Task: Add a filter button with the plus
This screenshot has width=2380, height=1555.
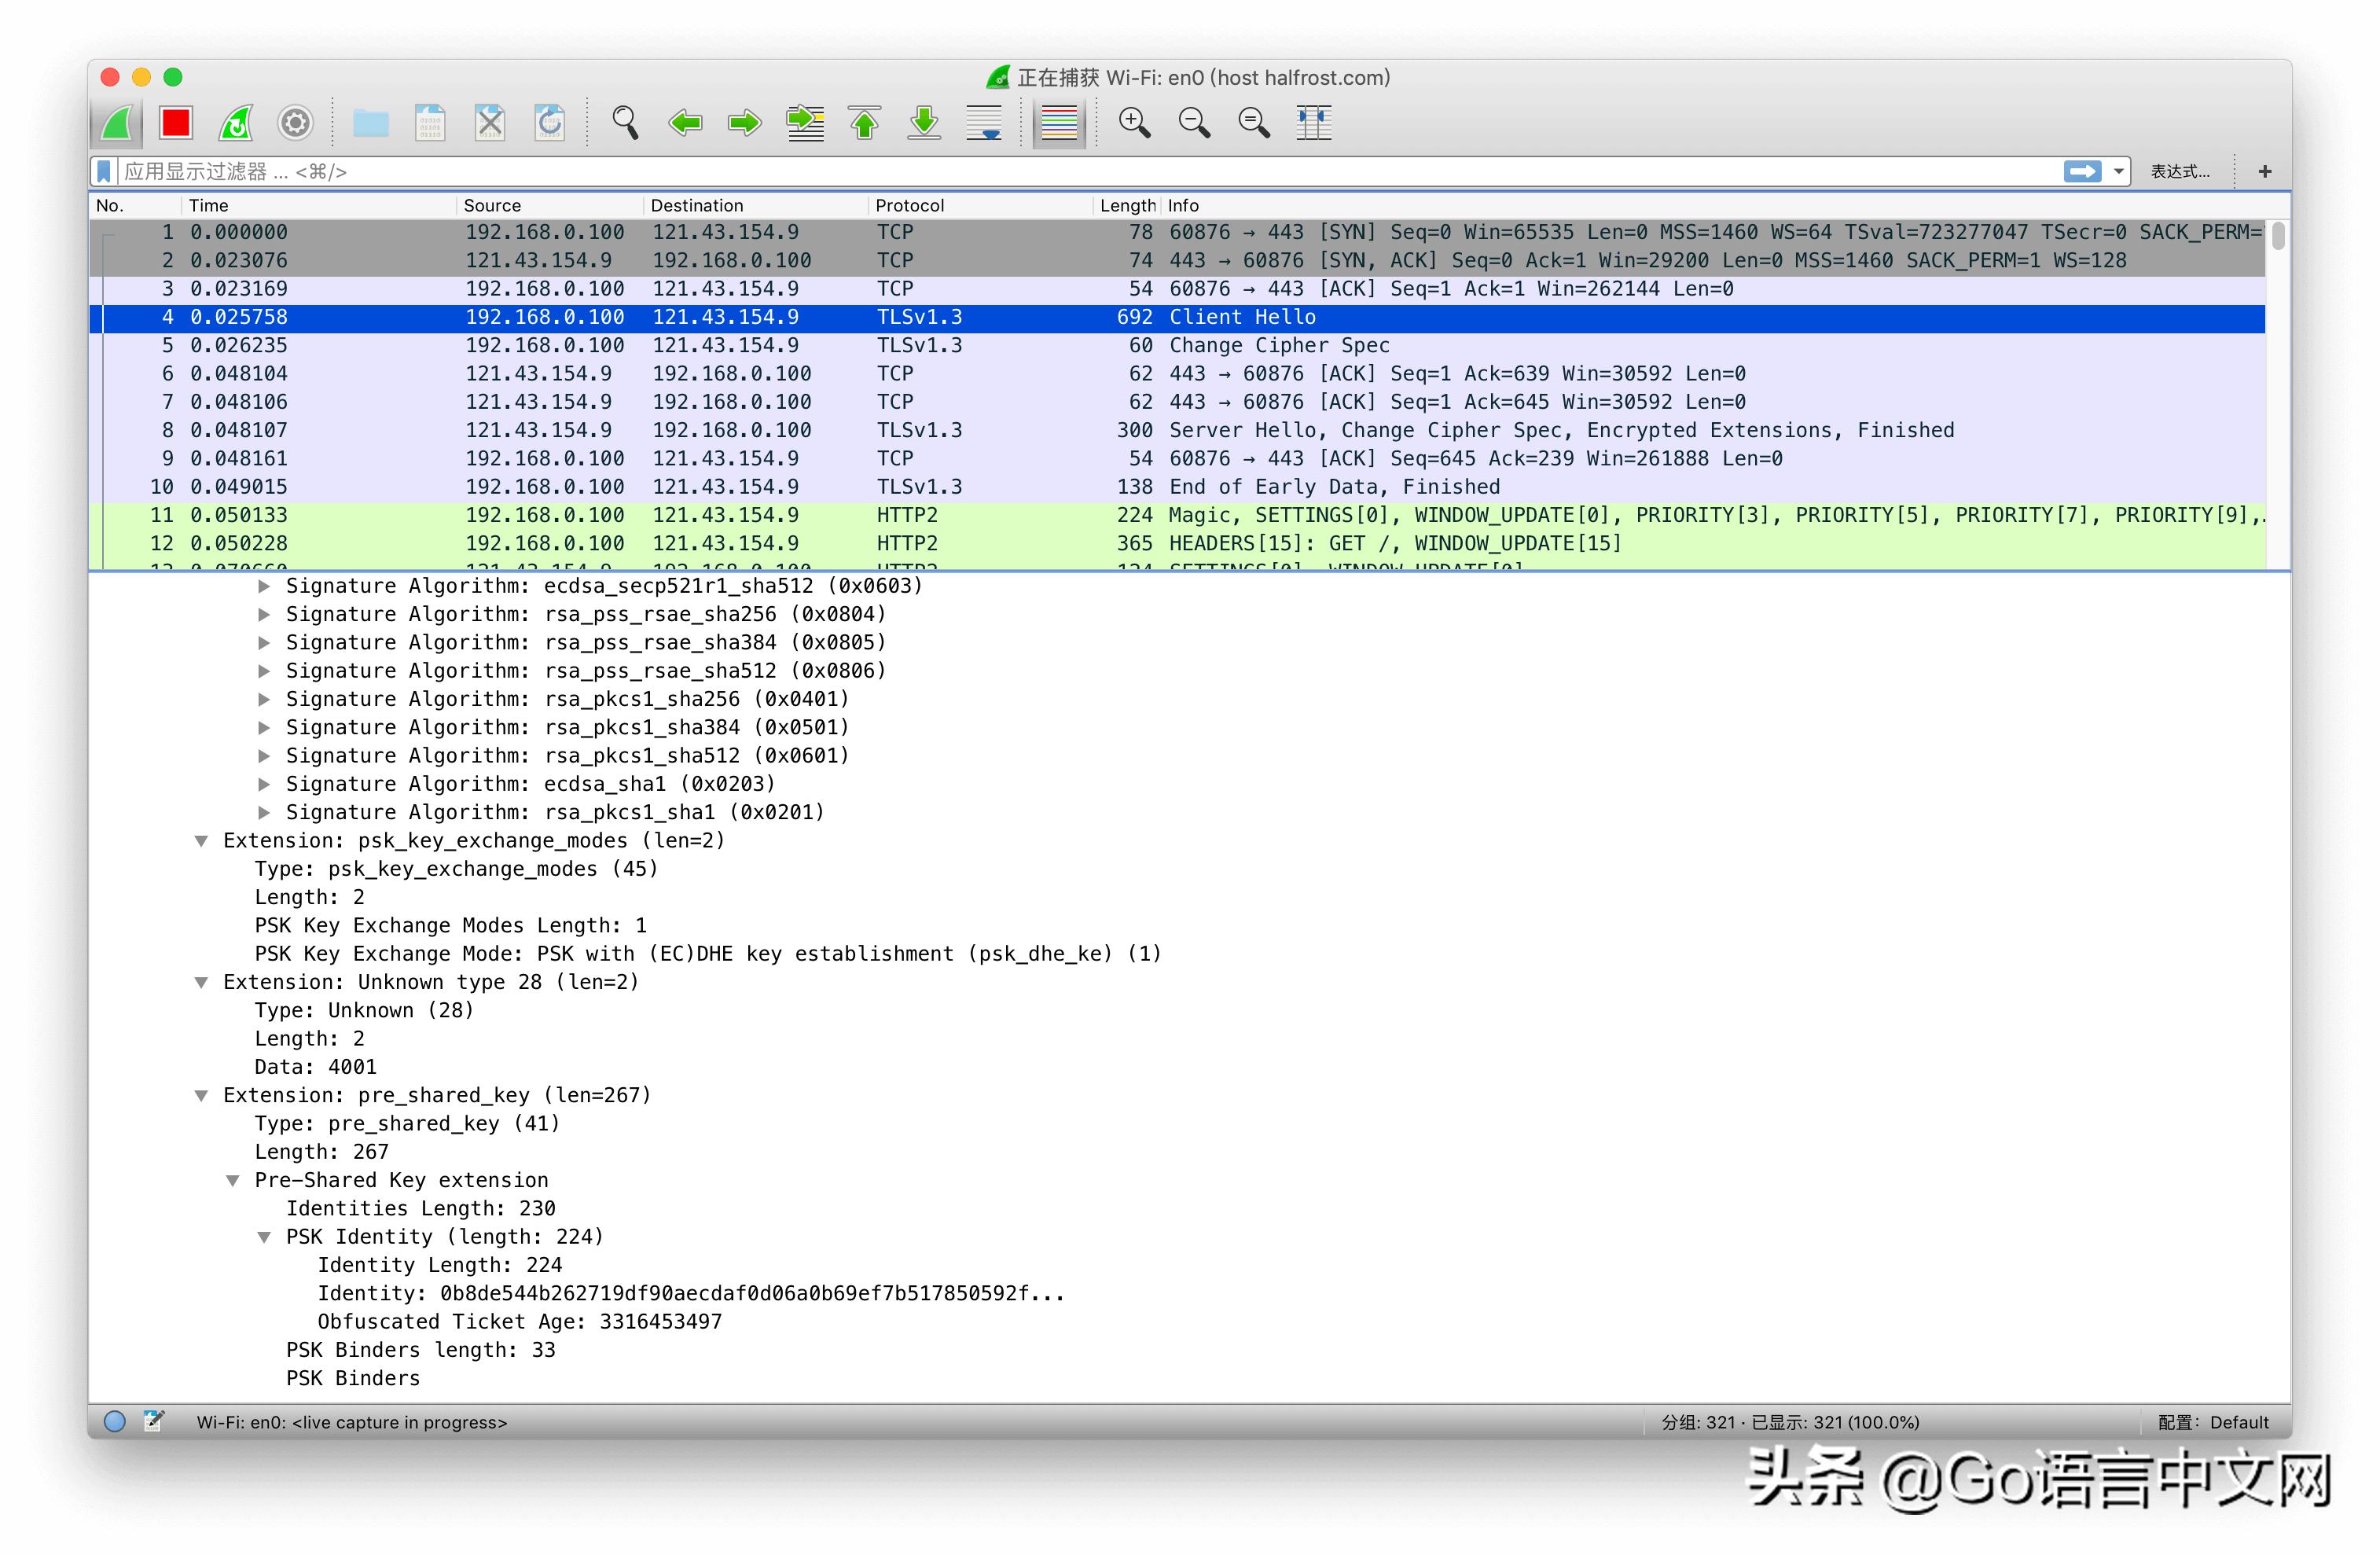Action: click(x=2264, y=172)
